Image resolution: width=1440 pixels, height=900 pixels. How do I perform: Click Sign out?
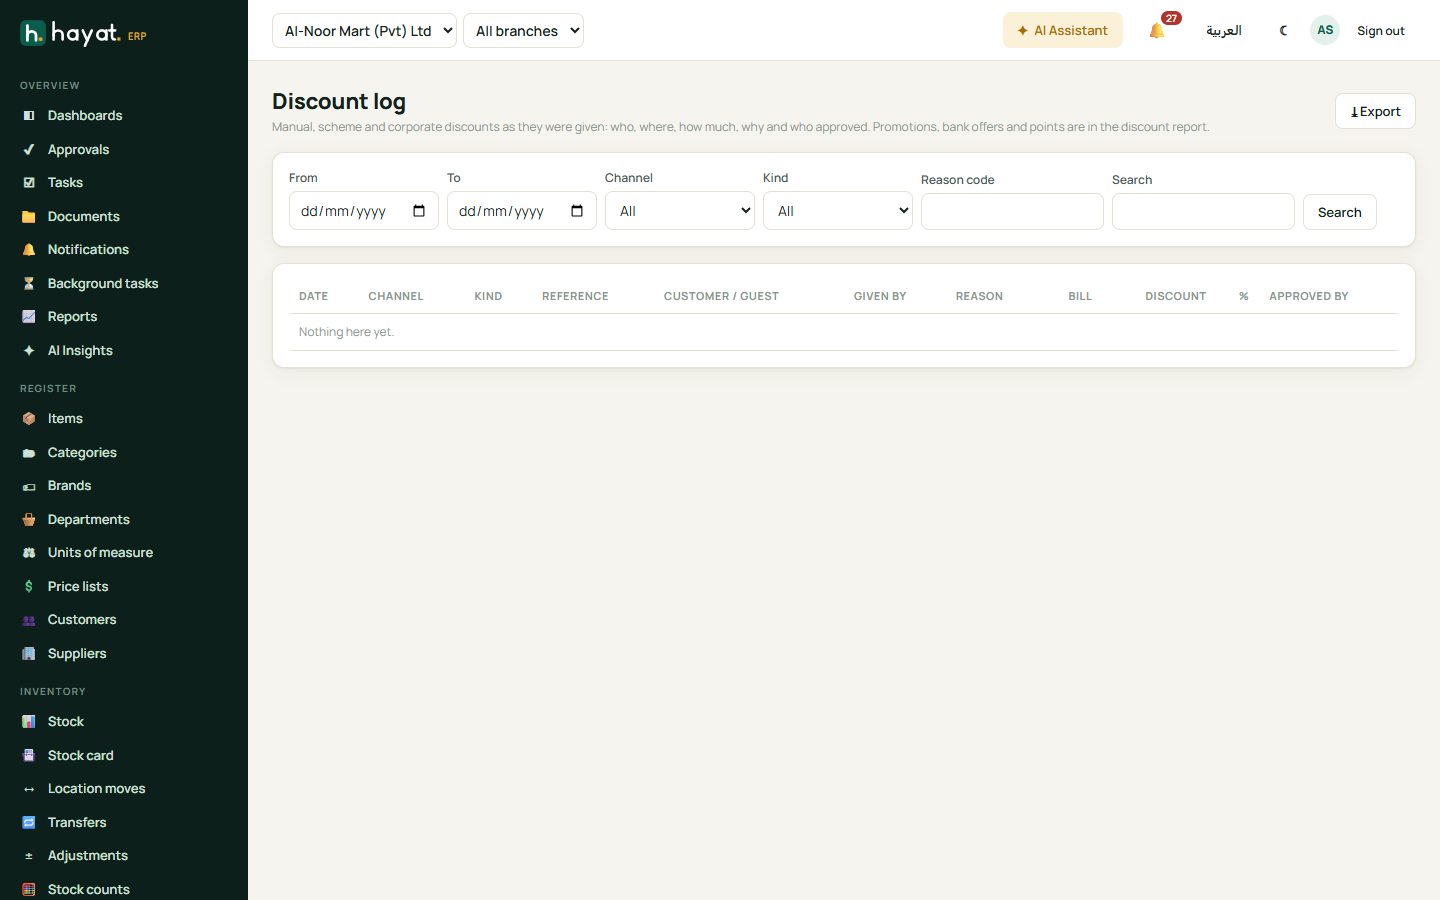pos(1380,31)
